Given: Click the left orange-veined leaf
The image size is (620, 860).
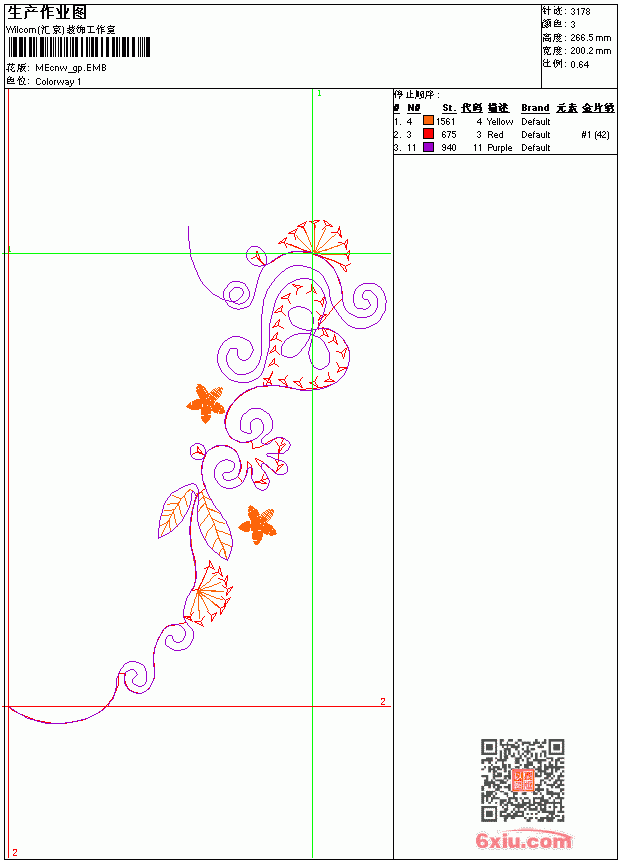Looking at the screenshot, I should [x=177, y=511].
